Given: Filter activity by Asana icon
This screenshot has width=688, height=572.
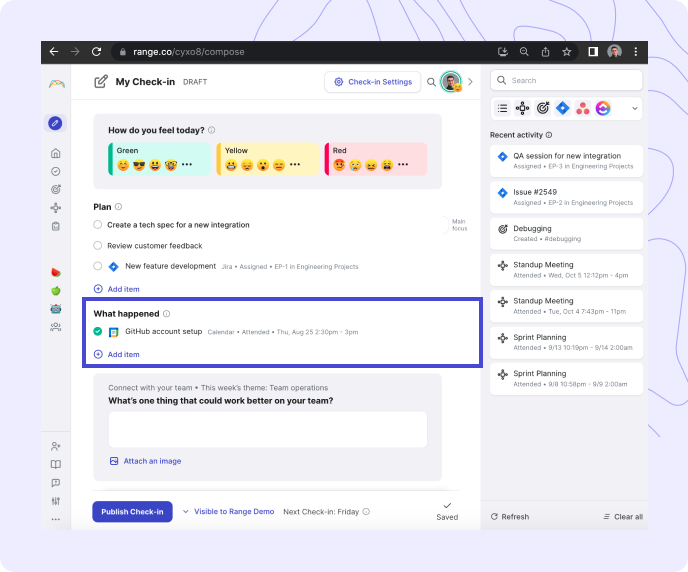Looking at the screenshot, I should 583,108.
